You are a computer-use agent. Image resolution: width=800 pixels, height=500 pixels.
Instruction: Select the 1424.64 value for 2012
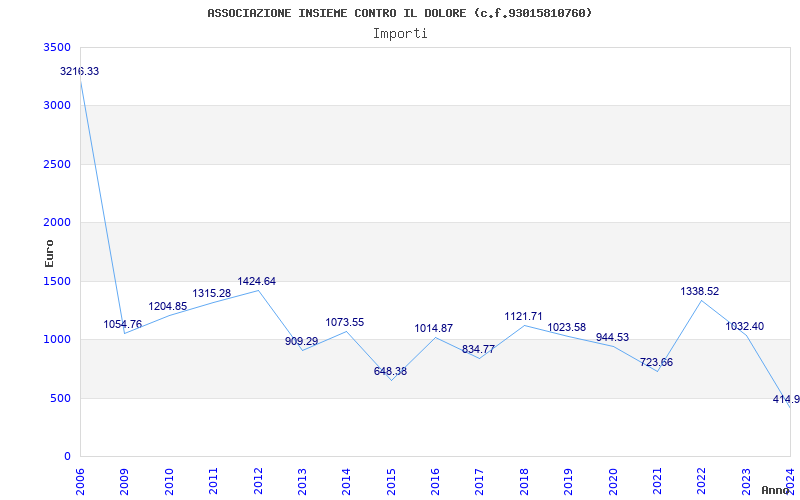(x=257, y=282)
